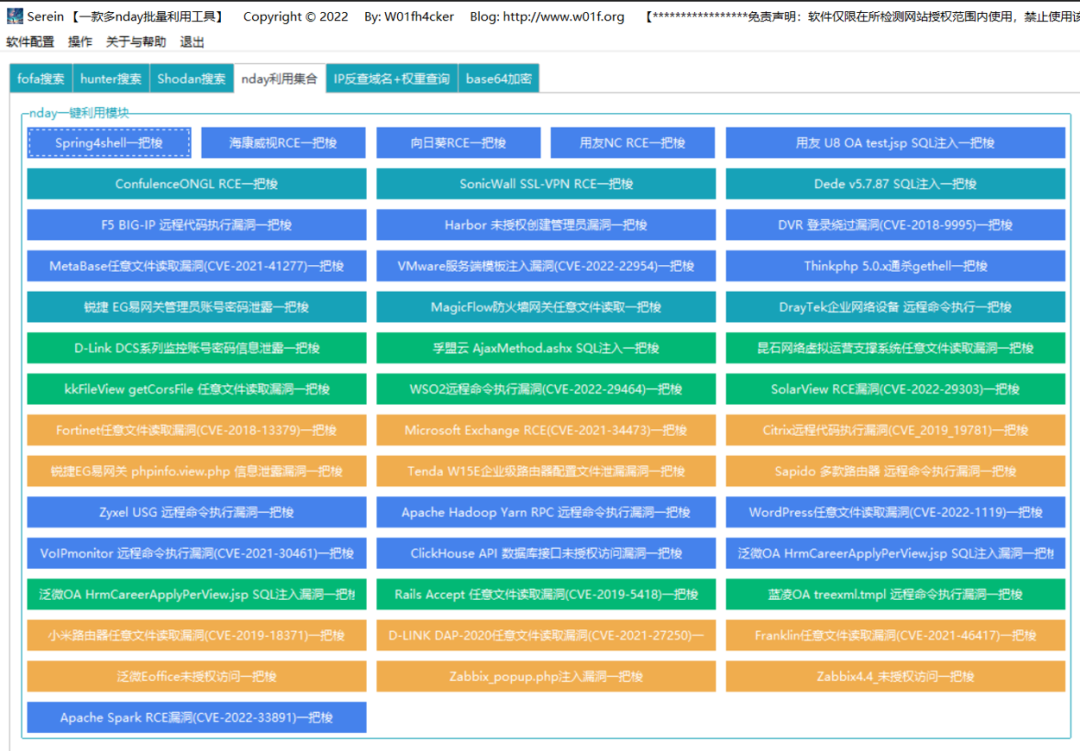Click Citrix远程代码执行漏洞(CVE_2019_19781) button
1080x751 pixels.
(895, 430)
